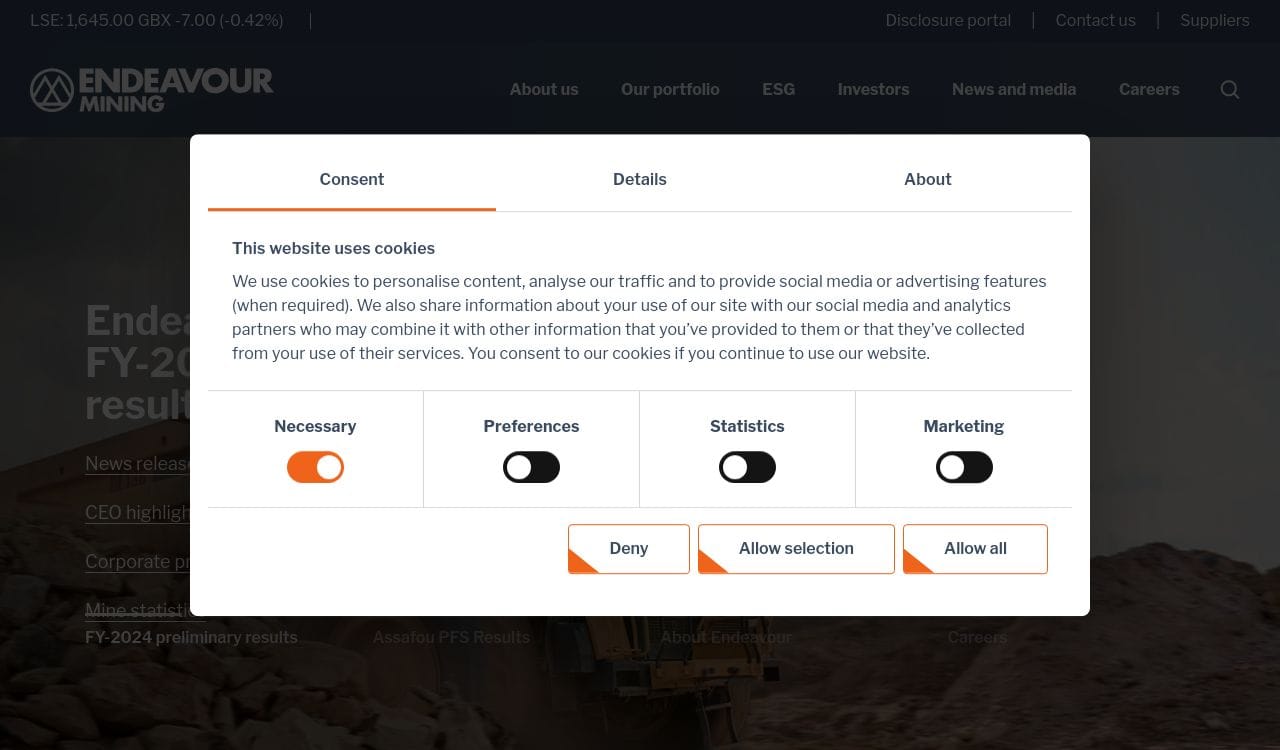Open the About tab in cookie dialog
The image size is (1280, 750).
(927, 180)
